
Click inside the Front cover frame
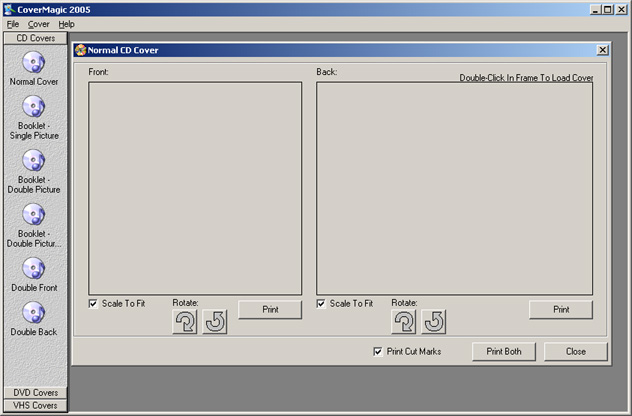(195, 189)
